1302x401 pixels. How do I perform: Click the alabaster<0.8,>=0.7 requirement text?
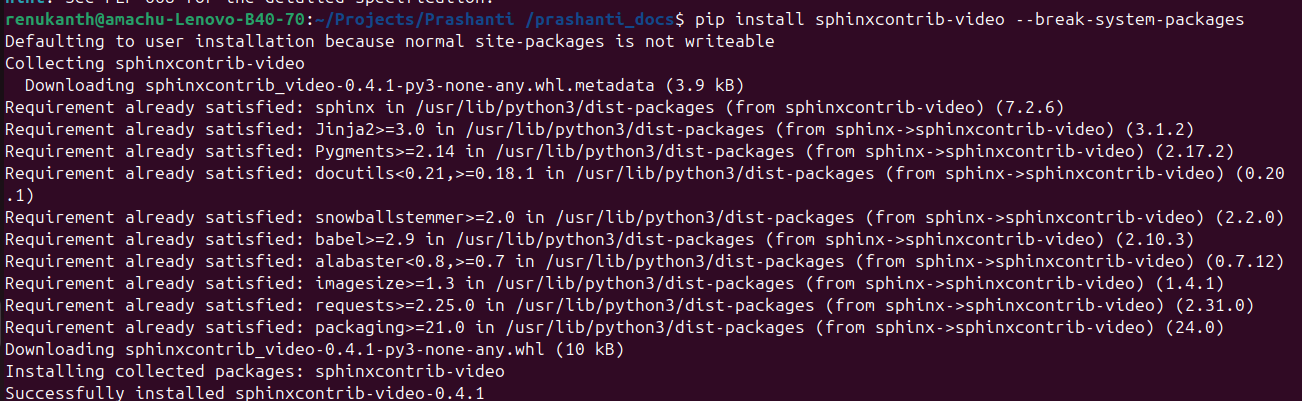(410, 261)
